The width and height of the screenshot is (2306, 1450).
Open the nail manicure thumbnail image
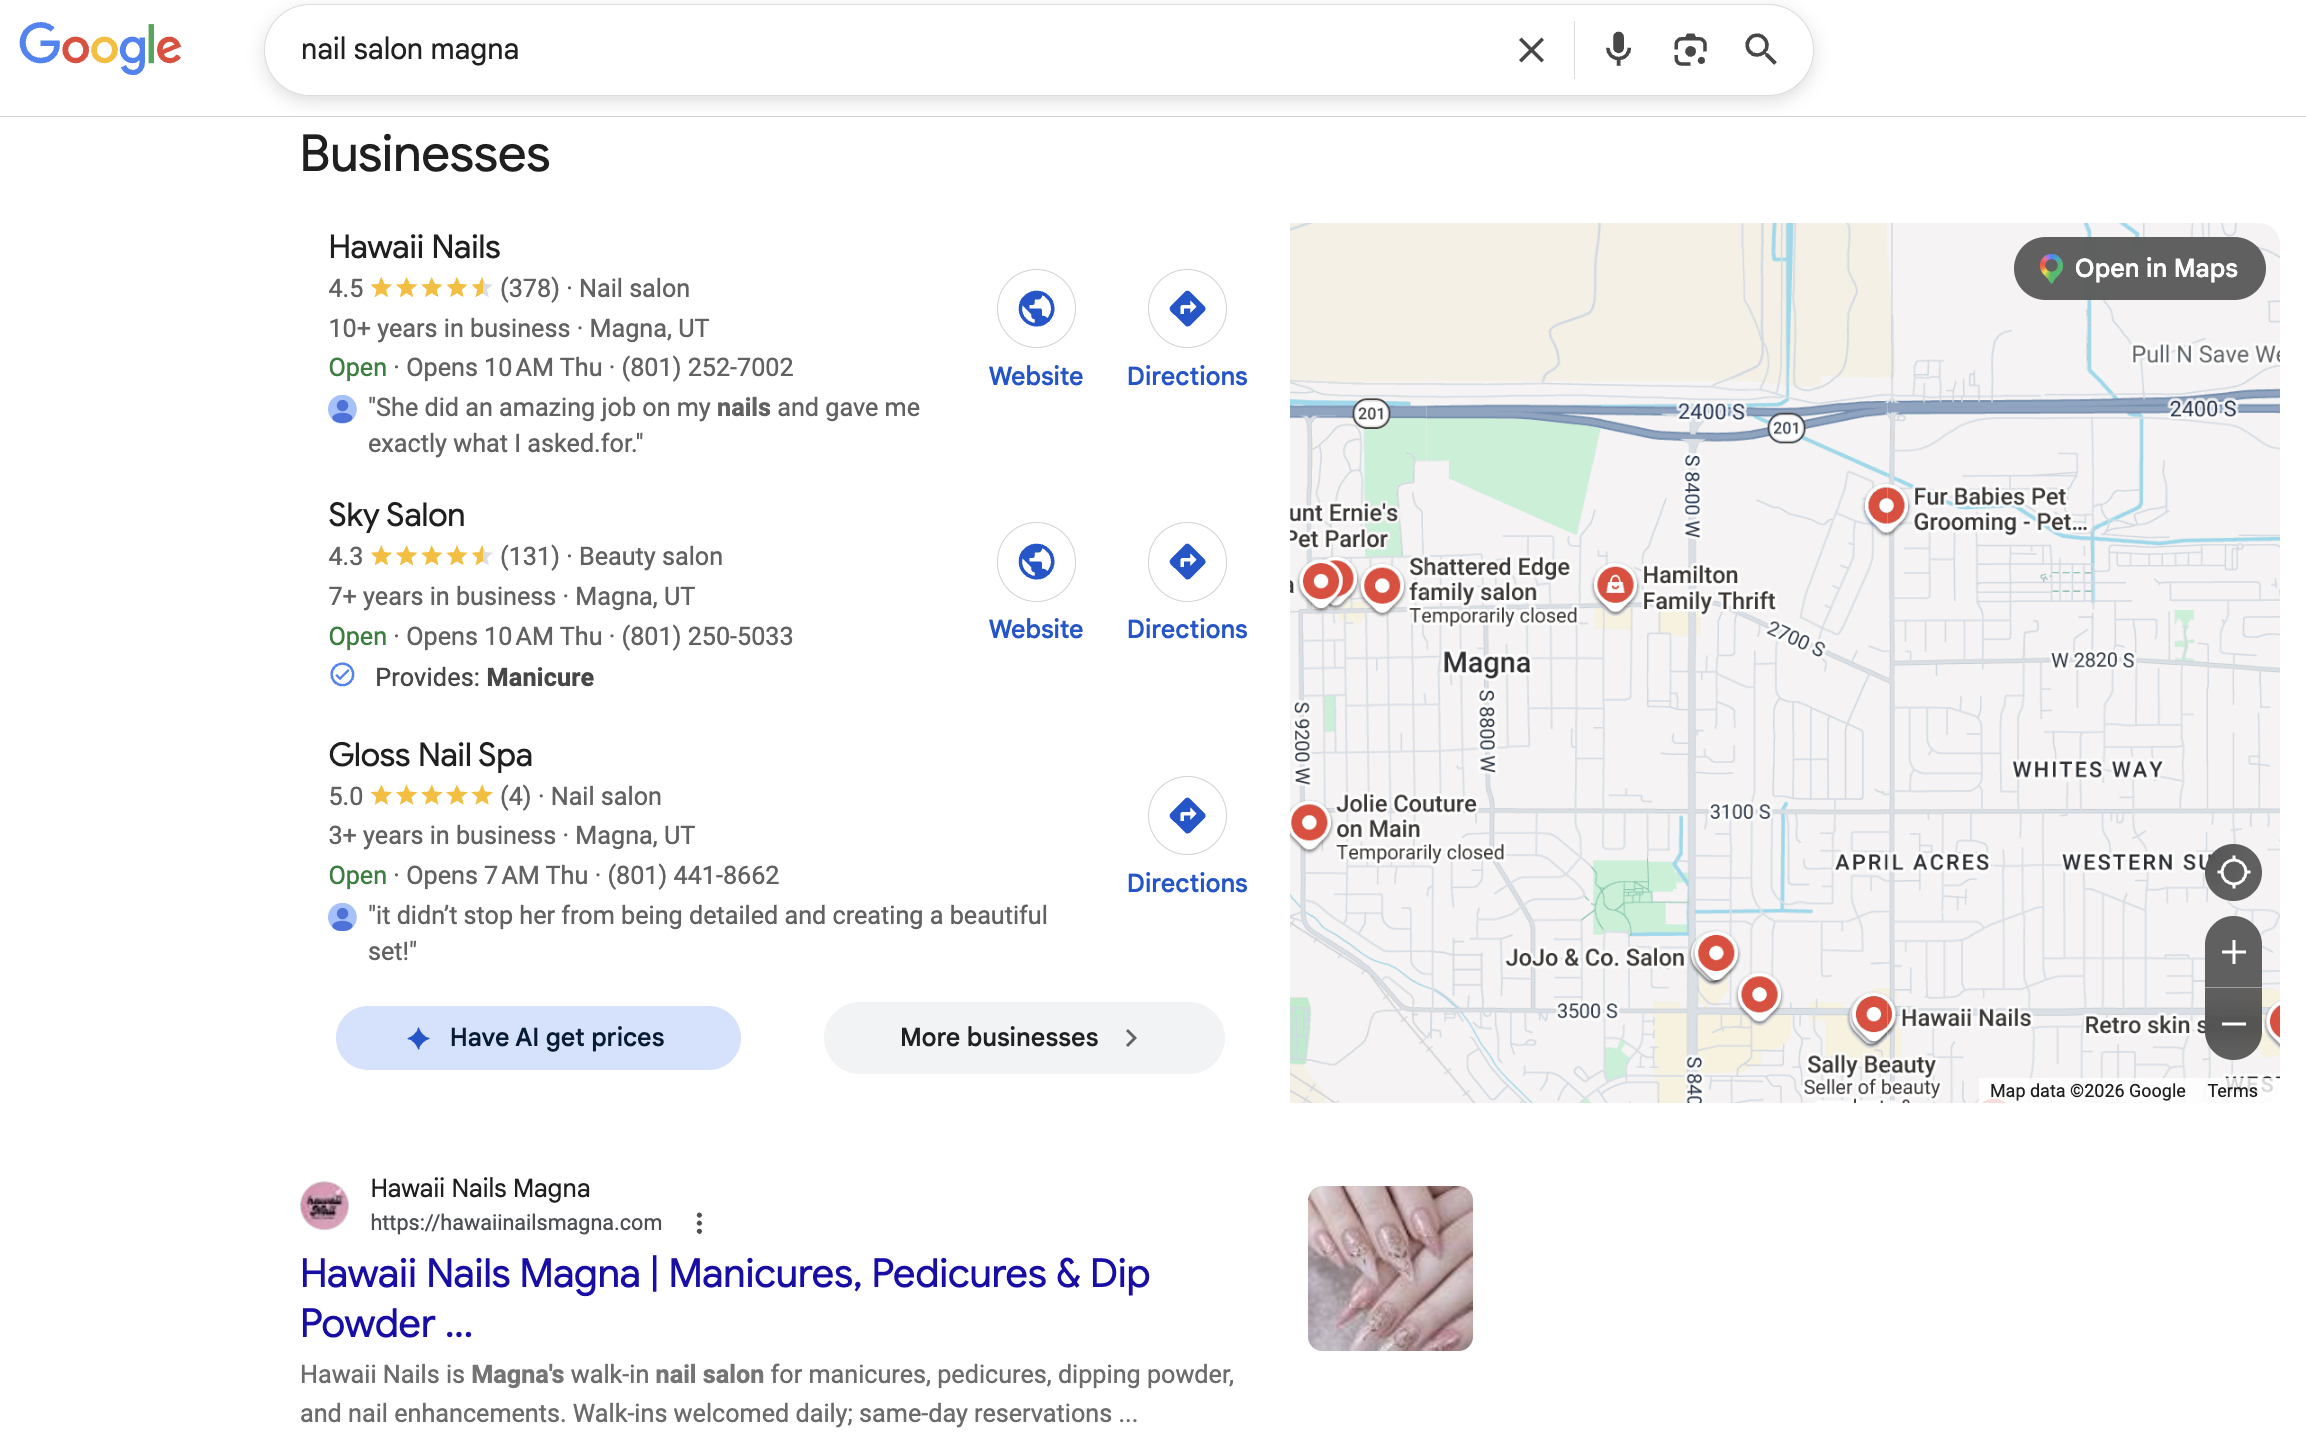pyautogui.click(x=1390, y=1268)
